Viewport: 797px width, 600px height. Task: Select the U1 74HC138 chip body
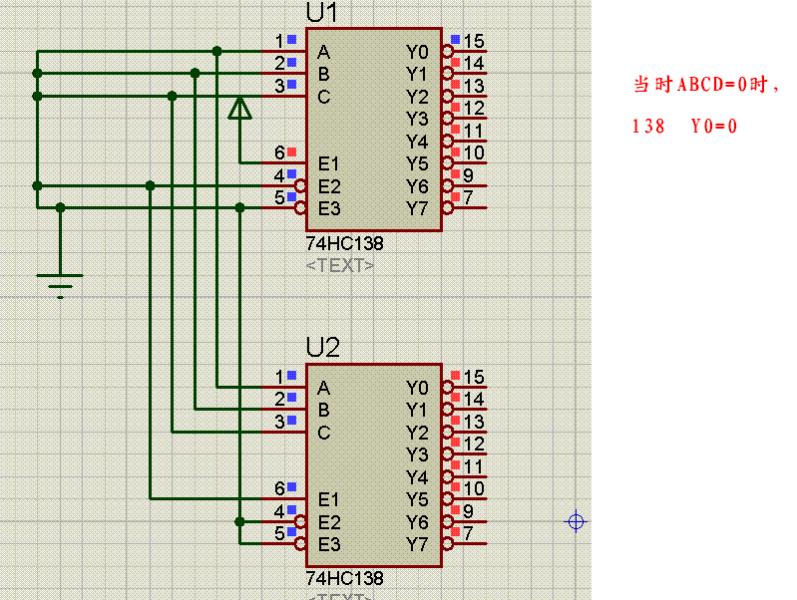[373, 130]
